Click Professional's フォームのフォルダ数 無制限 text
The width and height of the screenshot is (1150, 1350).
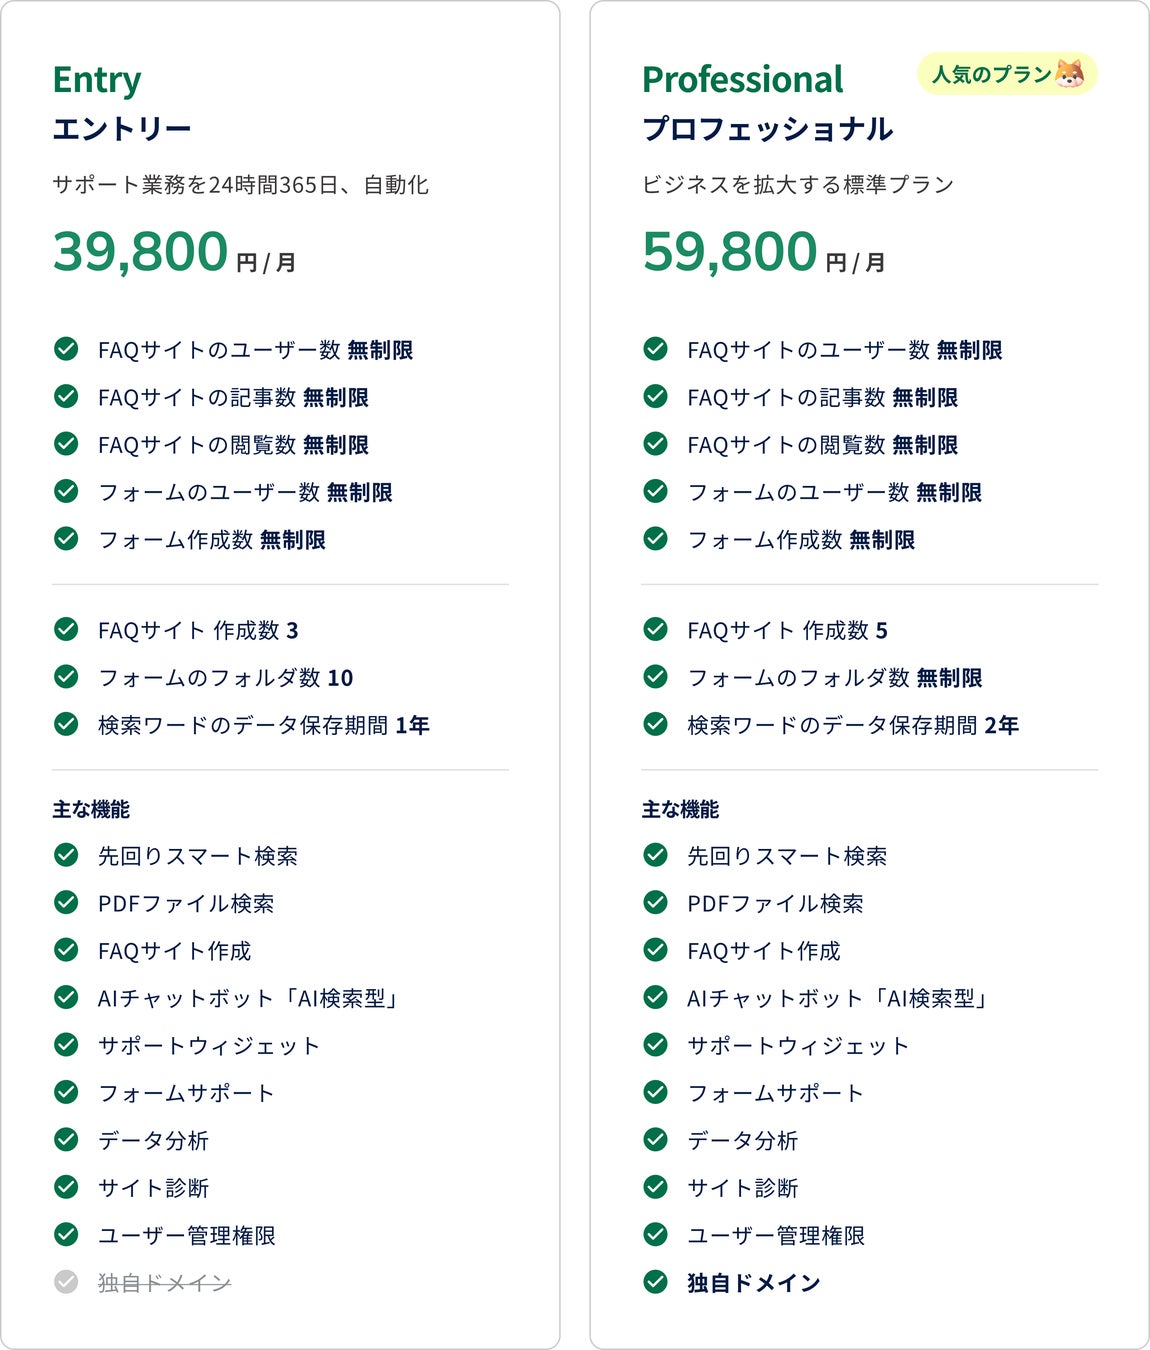pyautogui.click(x=834, y=678)
